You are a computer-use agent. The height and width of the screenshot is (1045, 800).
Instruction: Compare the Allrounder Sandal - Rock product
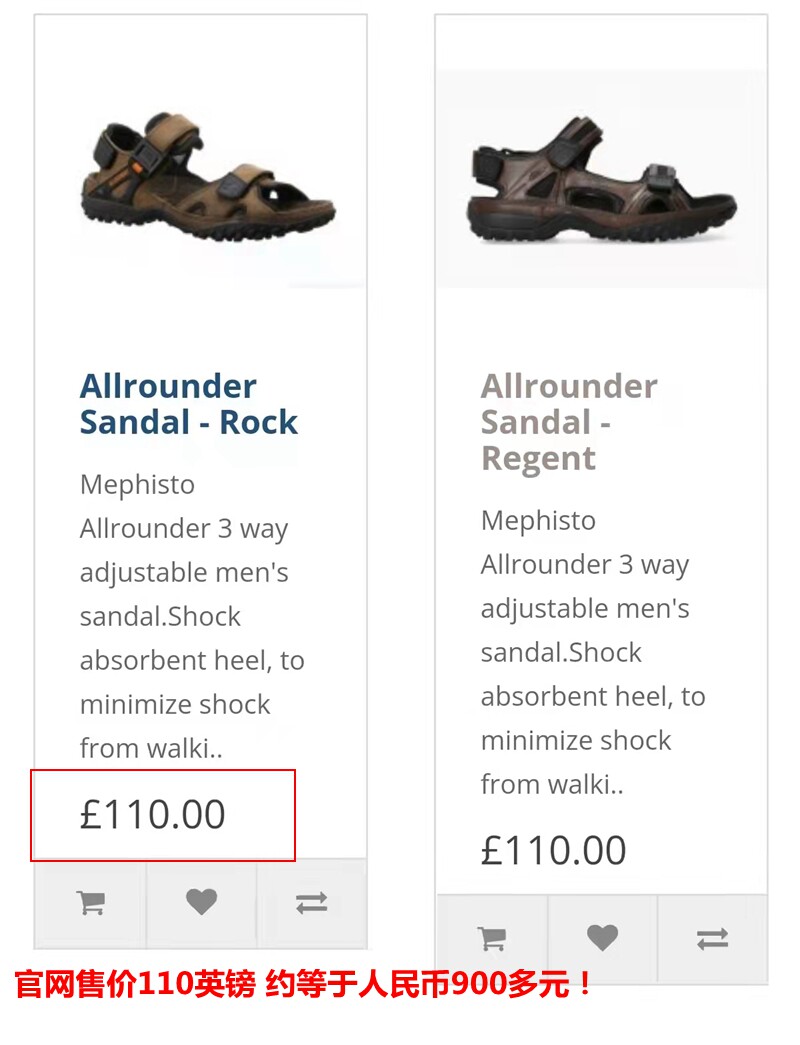pos(311,903)
